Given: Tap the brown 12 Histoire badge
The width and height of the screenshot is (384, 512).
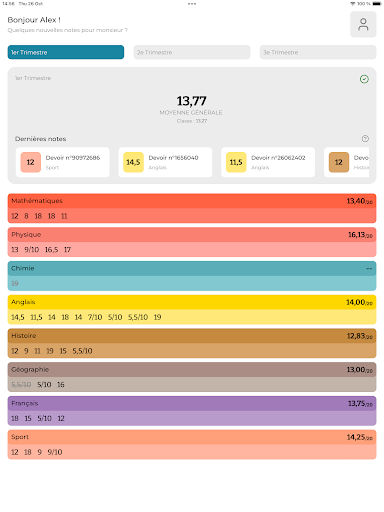Looking at the screenshot, I should click(x=339, y=162).
